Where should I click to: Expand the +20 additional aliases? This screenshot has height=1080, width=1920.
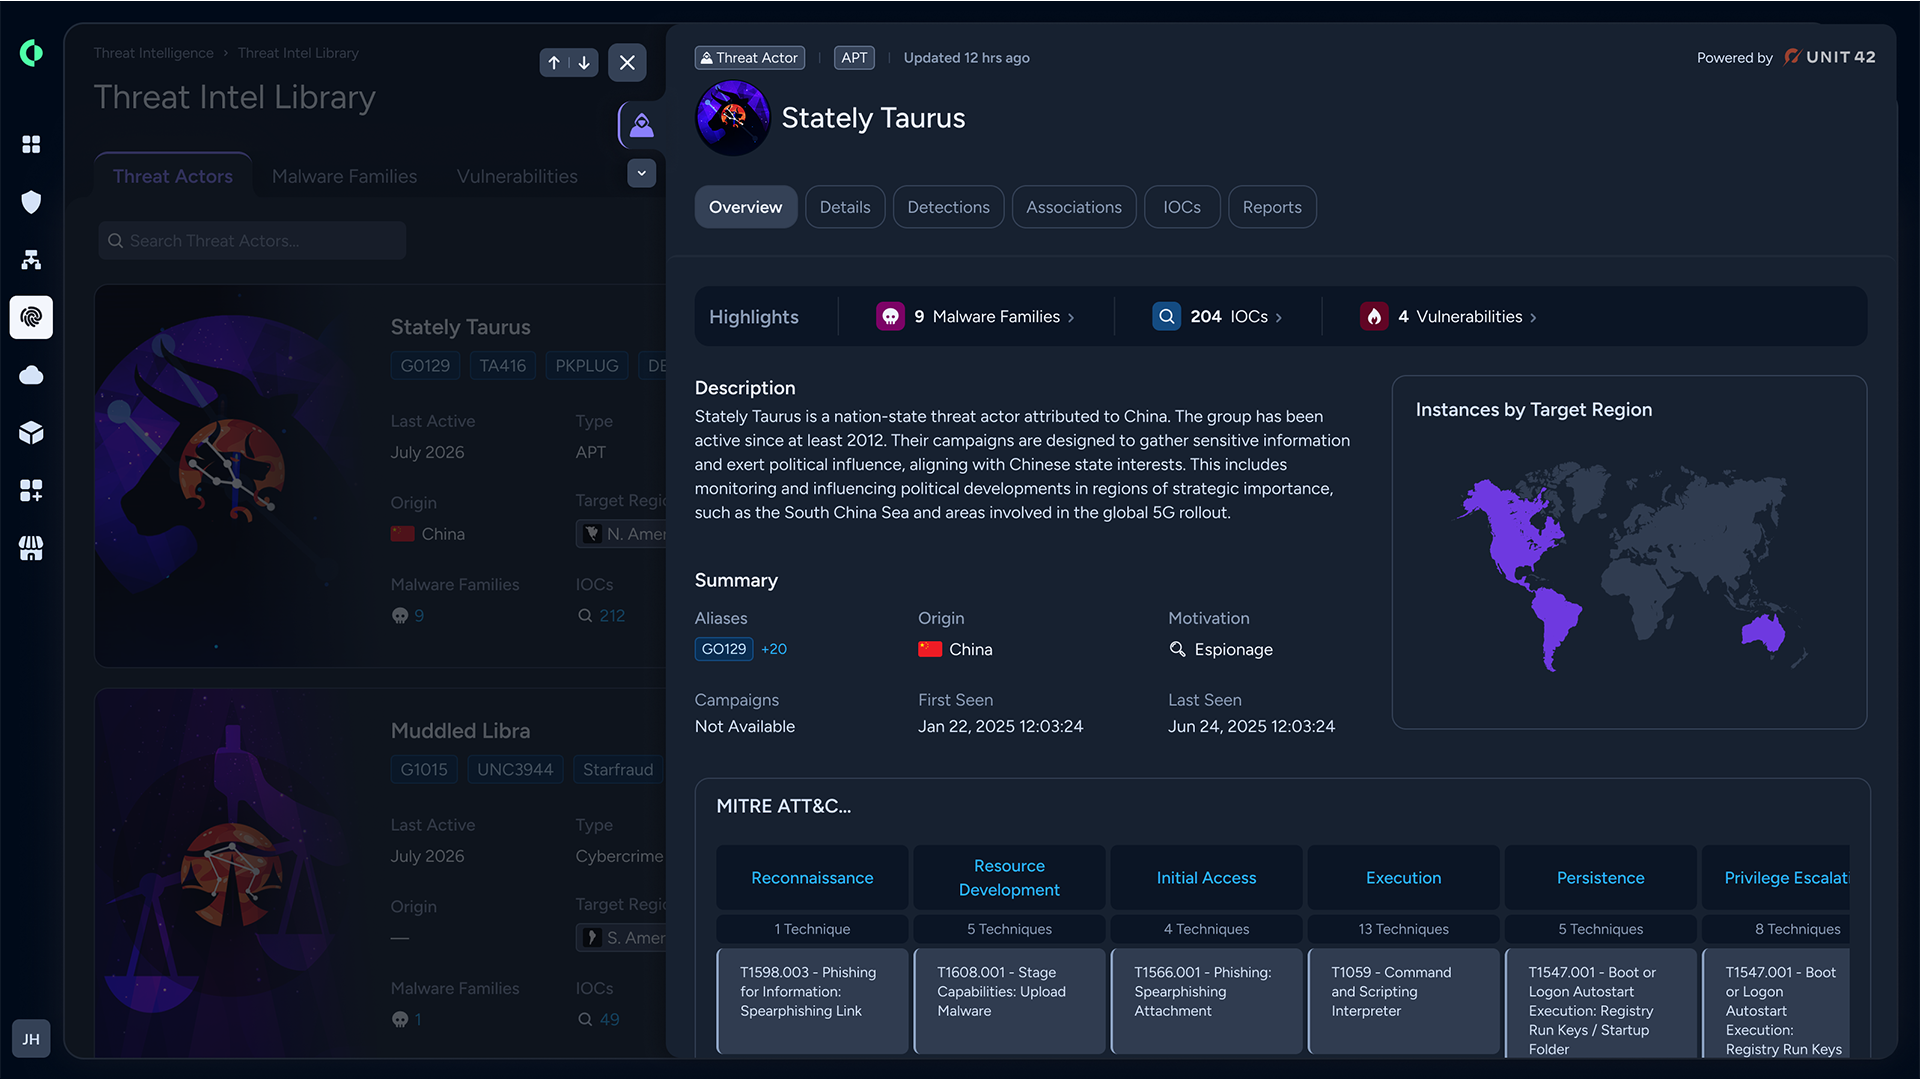tap(774, 649)
